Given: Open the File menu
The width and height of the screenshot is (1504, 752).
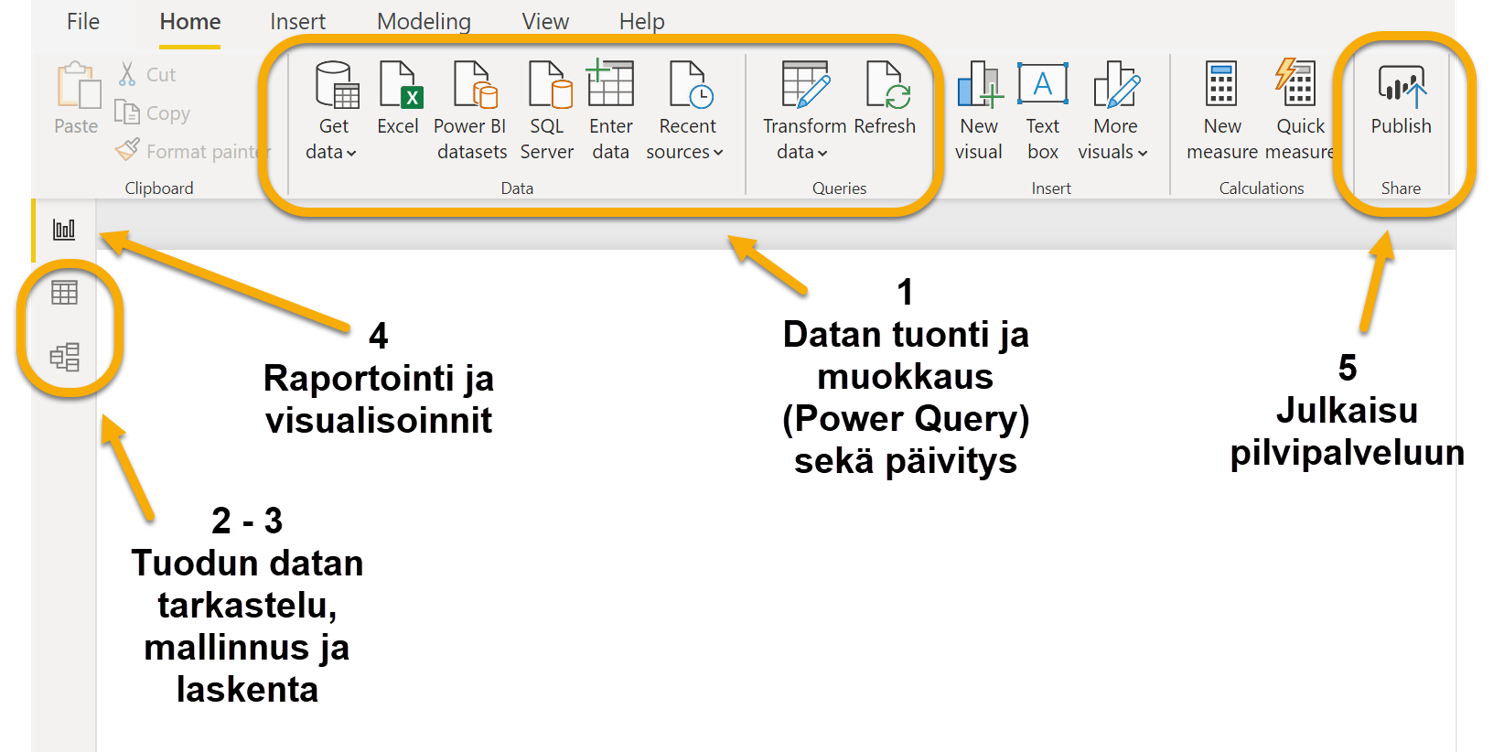Looking at the screenshot, I should pos(83,21).
